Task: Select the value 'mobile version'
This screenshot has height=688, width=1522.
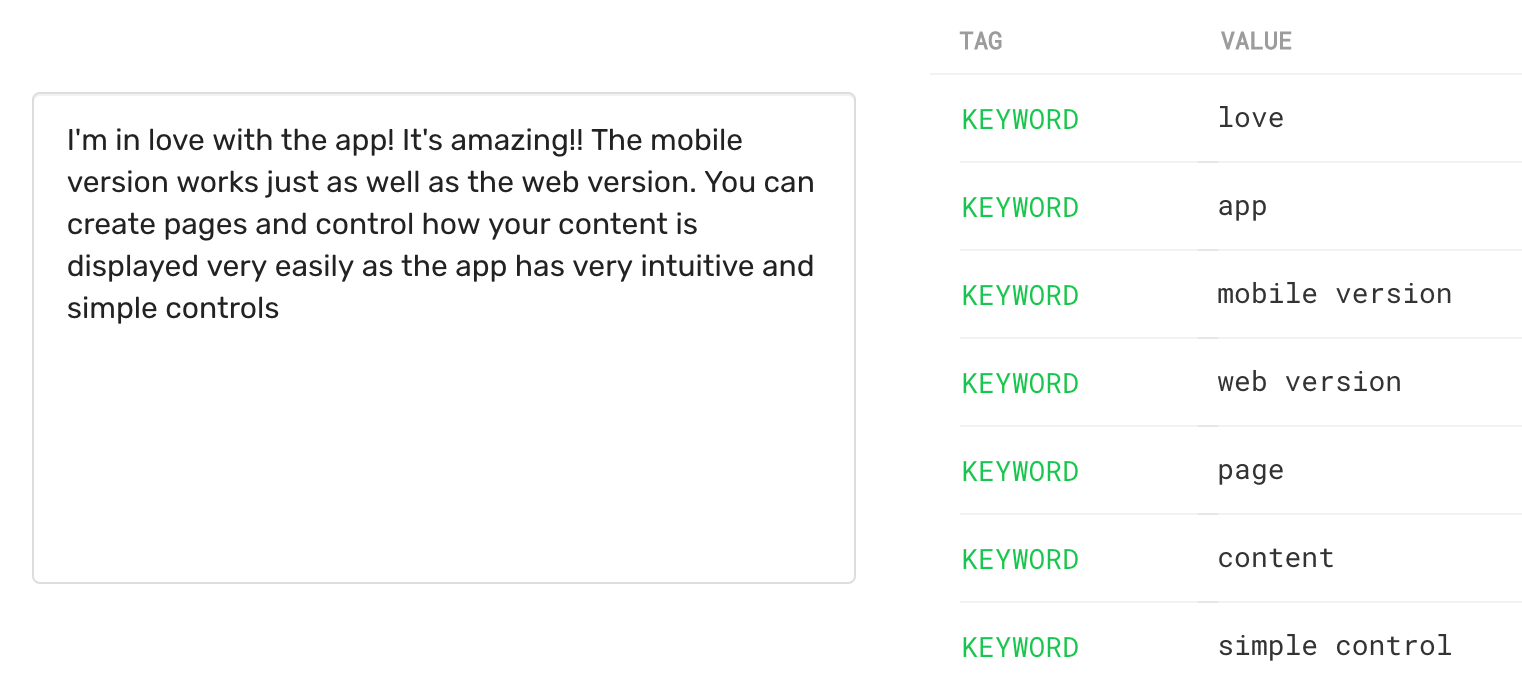Action: pyautogui.click(x=1334, y=293)
